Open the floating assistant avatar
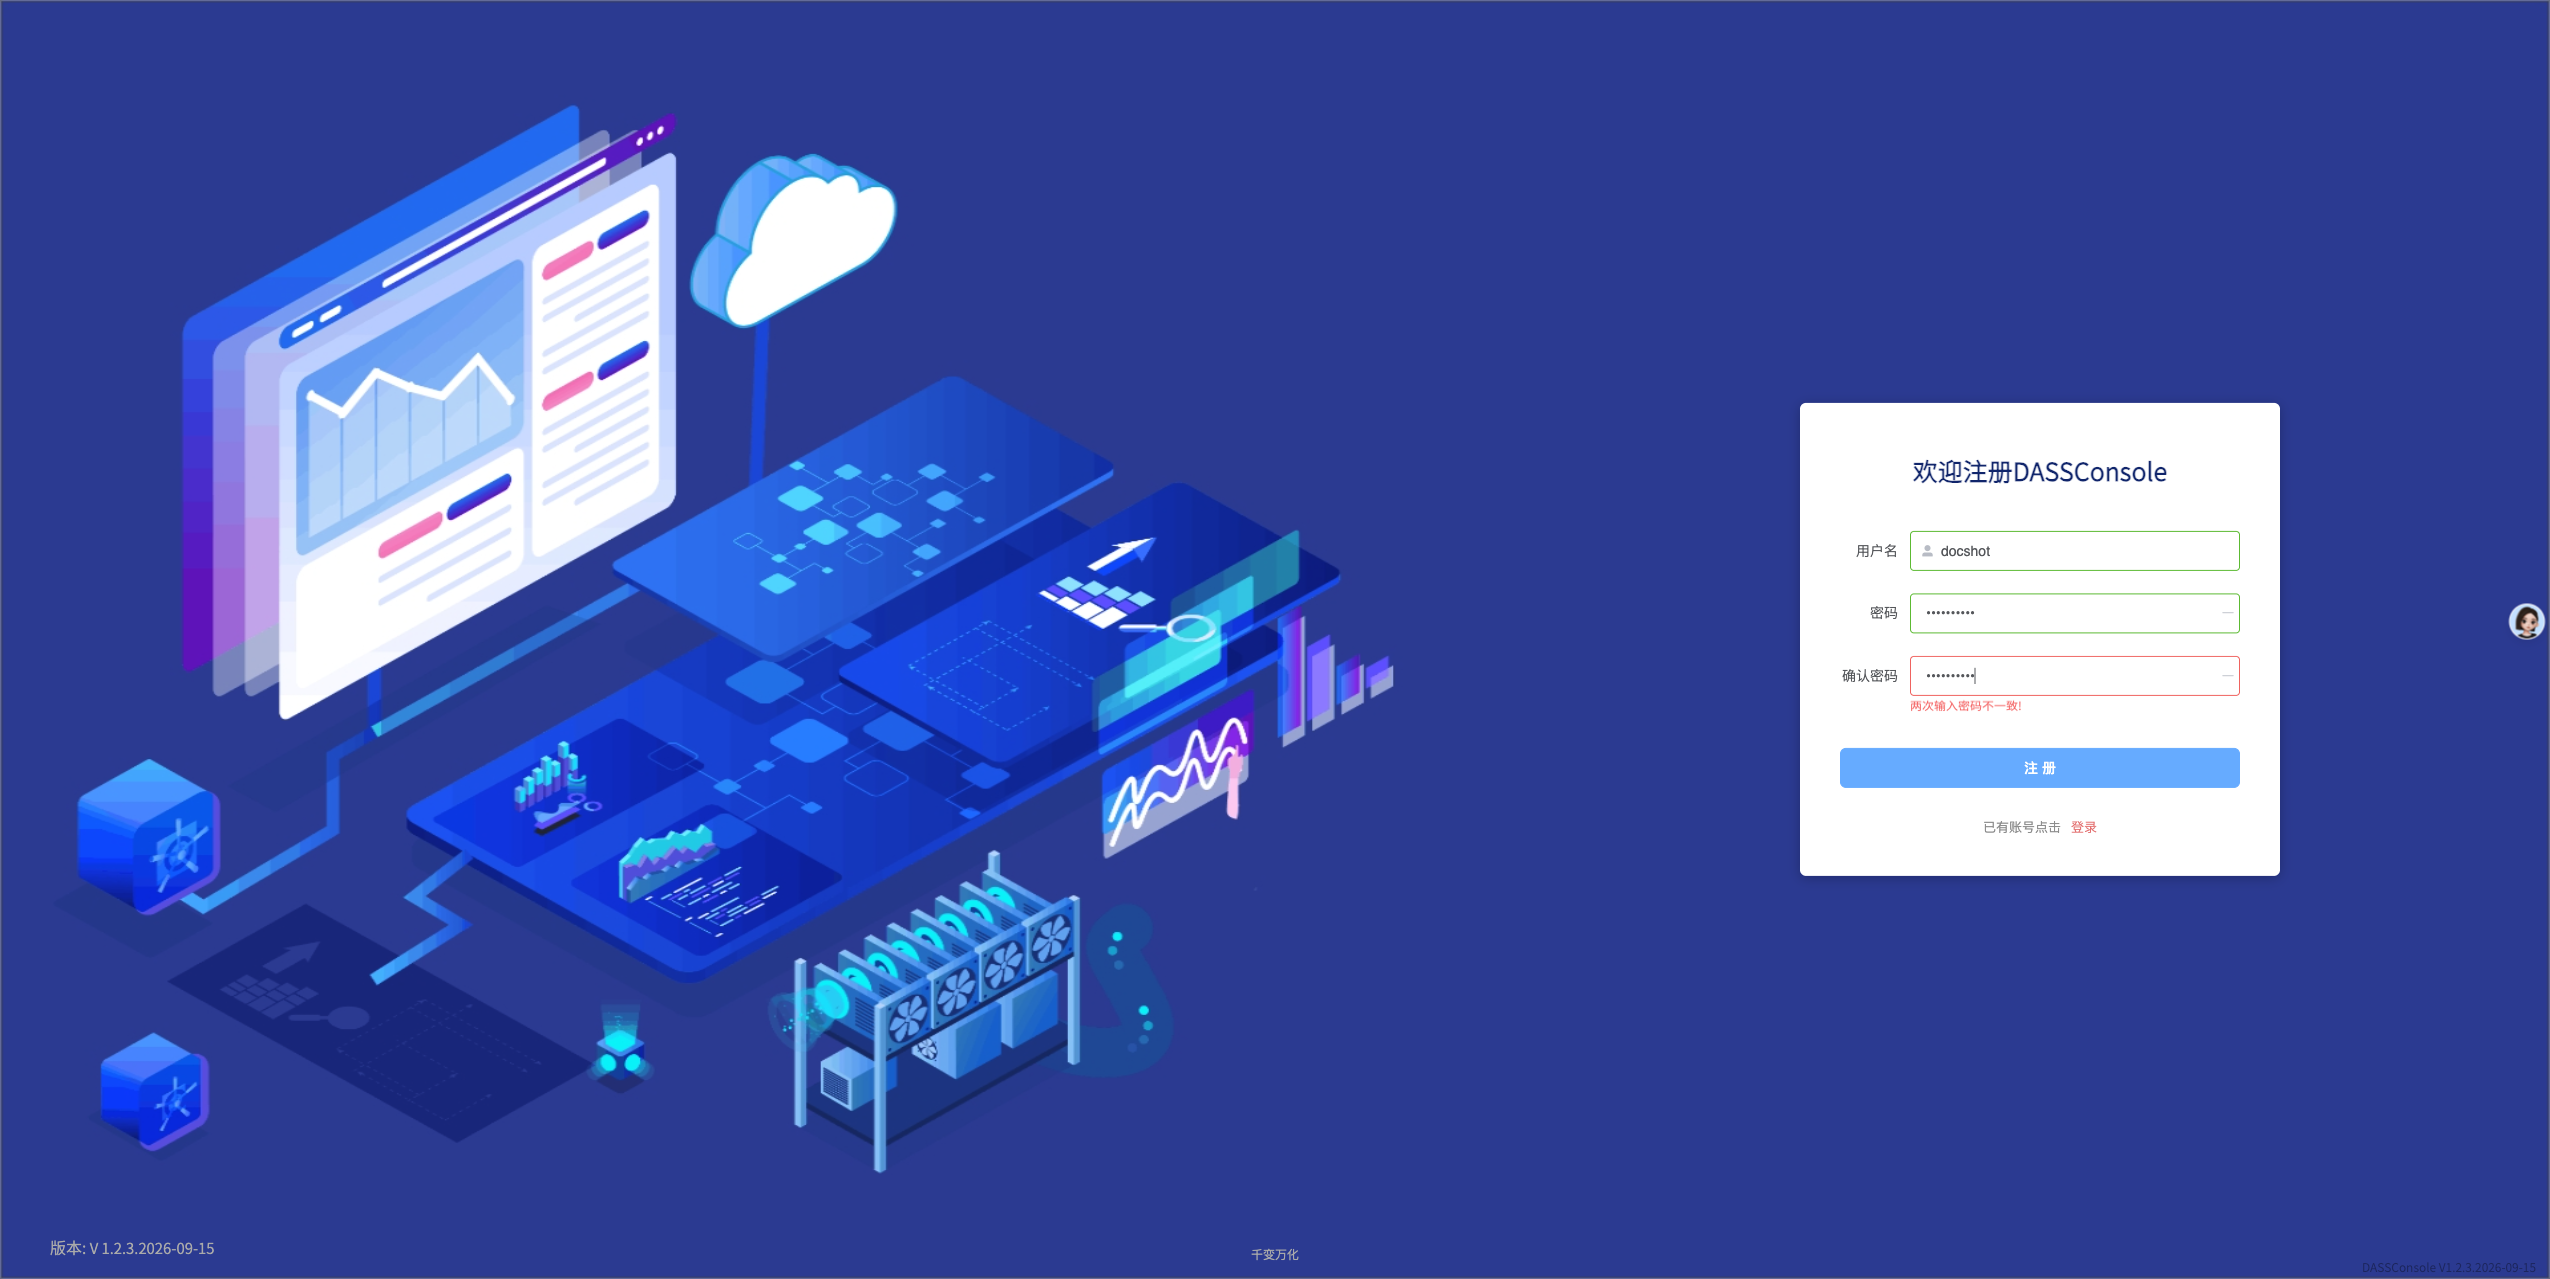 [x=2526, y=621]
